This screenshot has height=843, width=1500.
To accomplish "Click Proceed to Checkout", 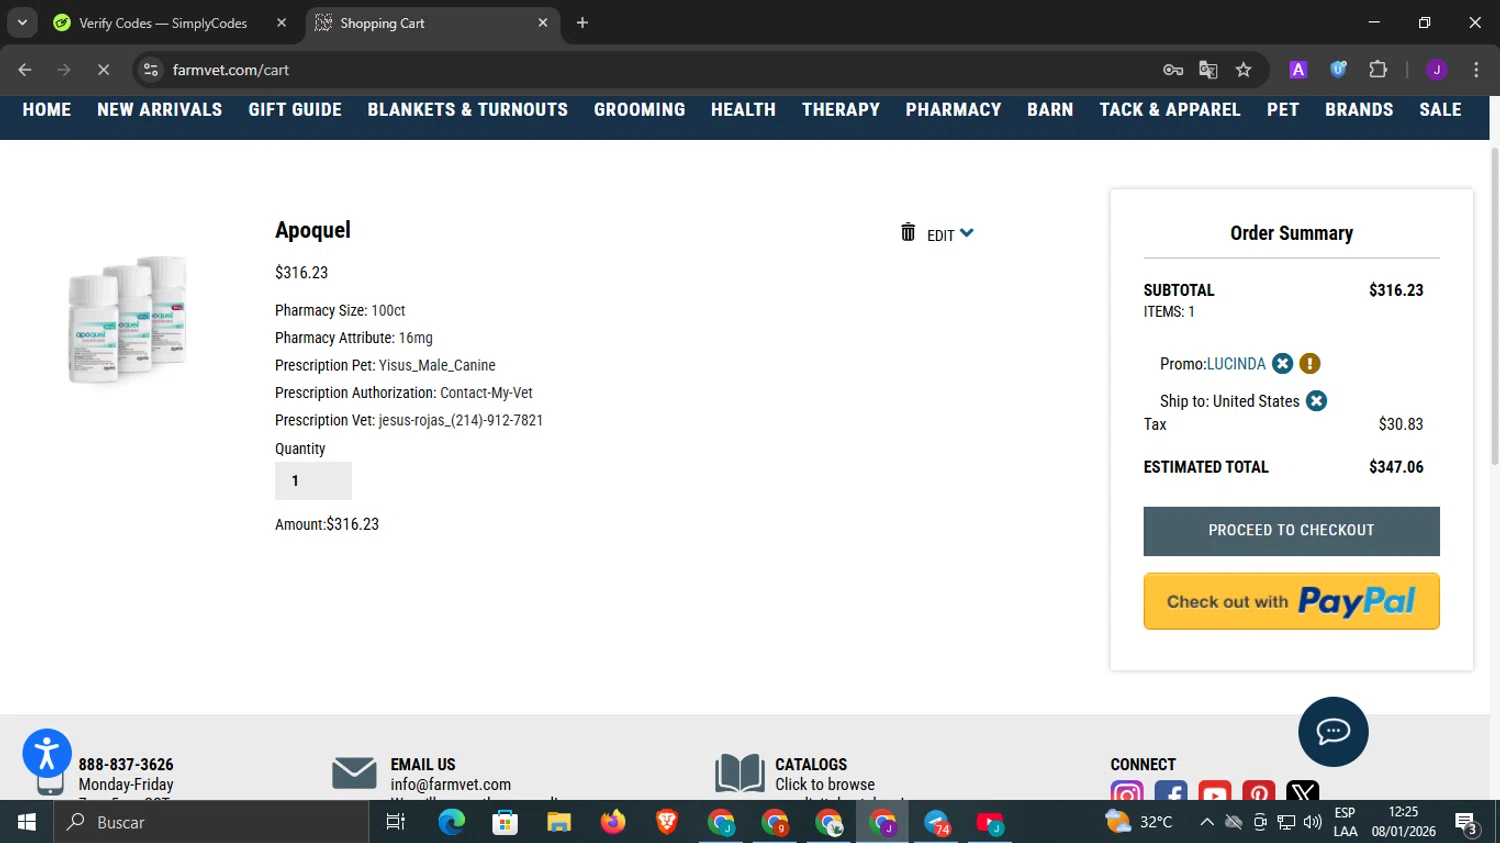I will (x=1291, y=531).
